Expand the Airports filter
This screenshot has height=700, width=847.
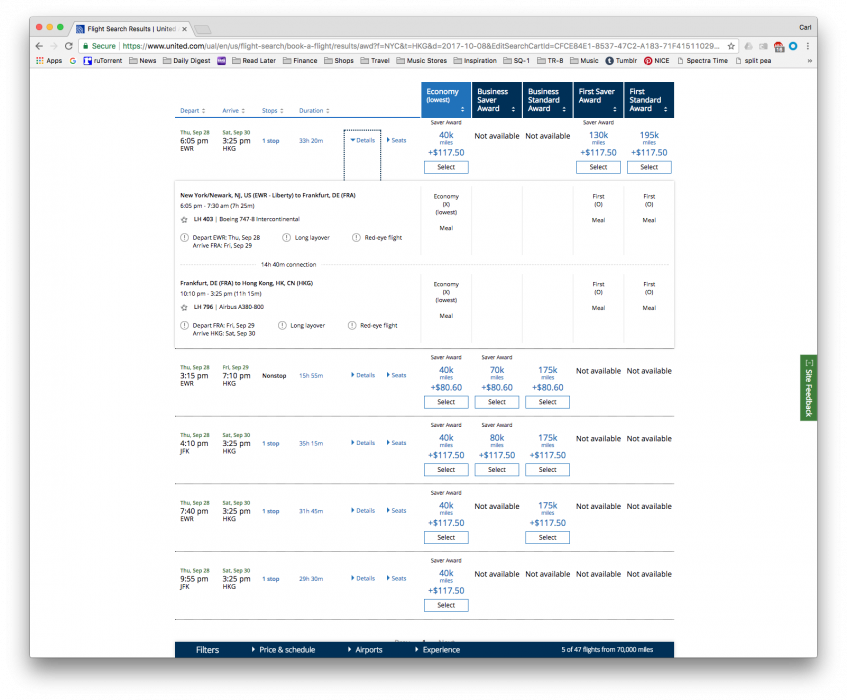(368, 650)
